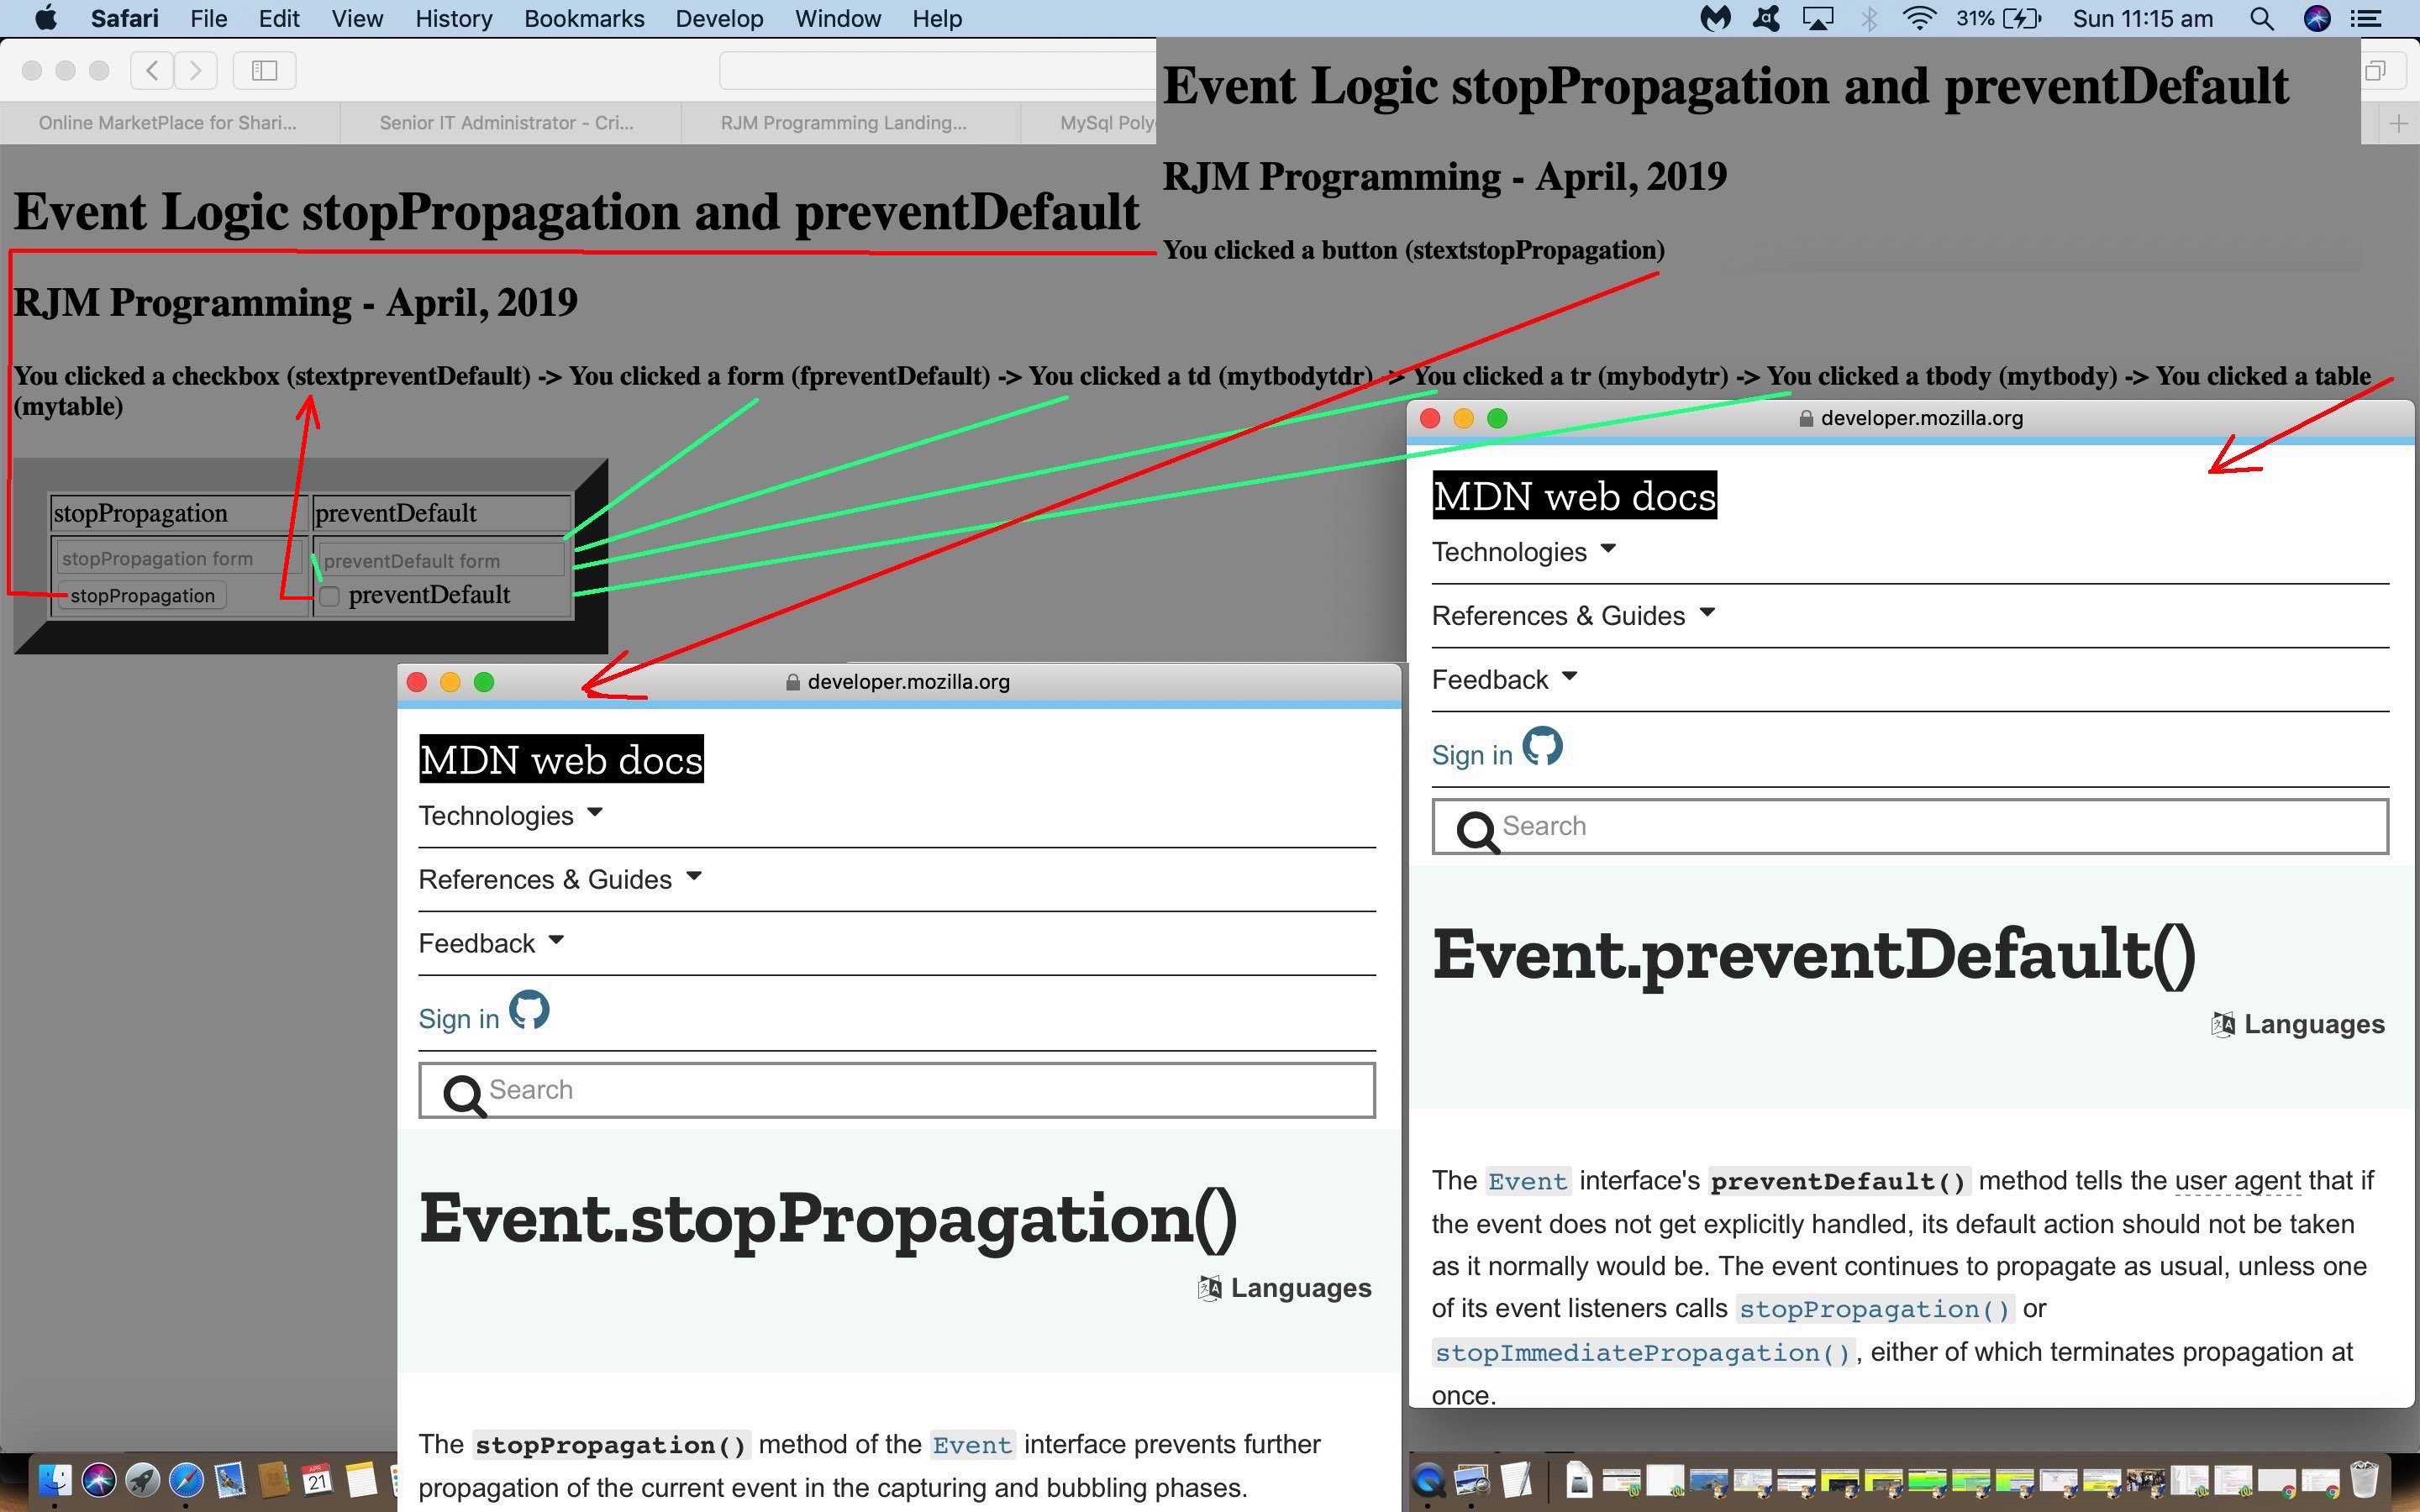Click the WiFi icon in menu bar
2420x1512 pixels.
[1918, 19]
